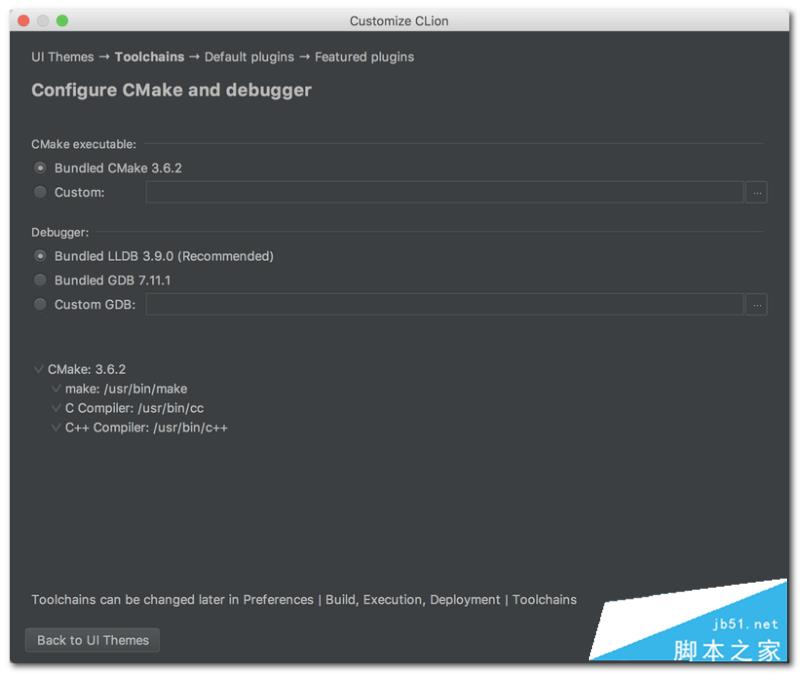800x674 pixels.
Task: Click the checkmark icon beside make entry
Action: tap(56, 388)
